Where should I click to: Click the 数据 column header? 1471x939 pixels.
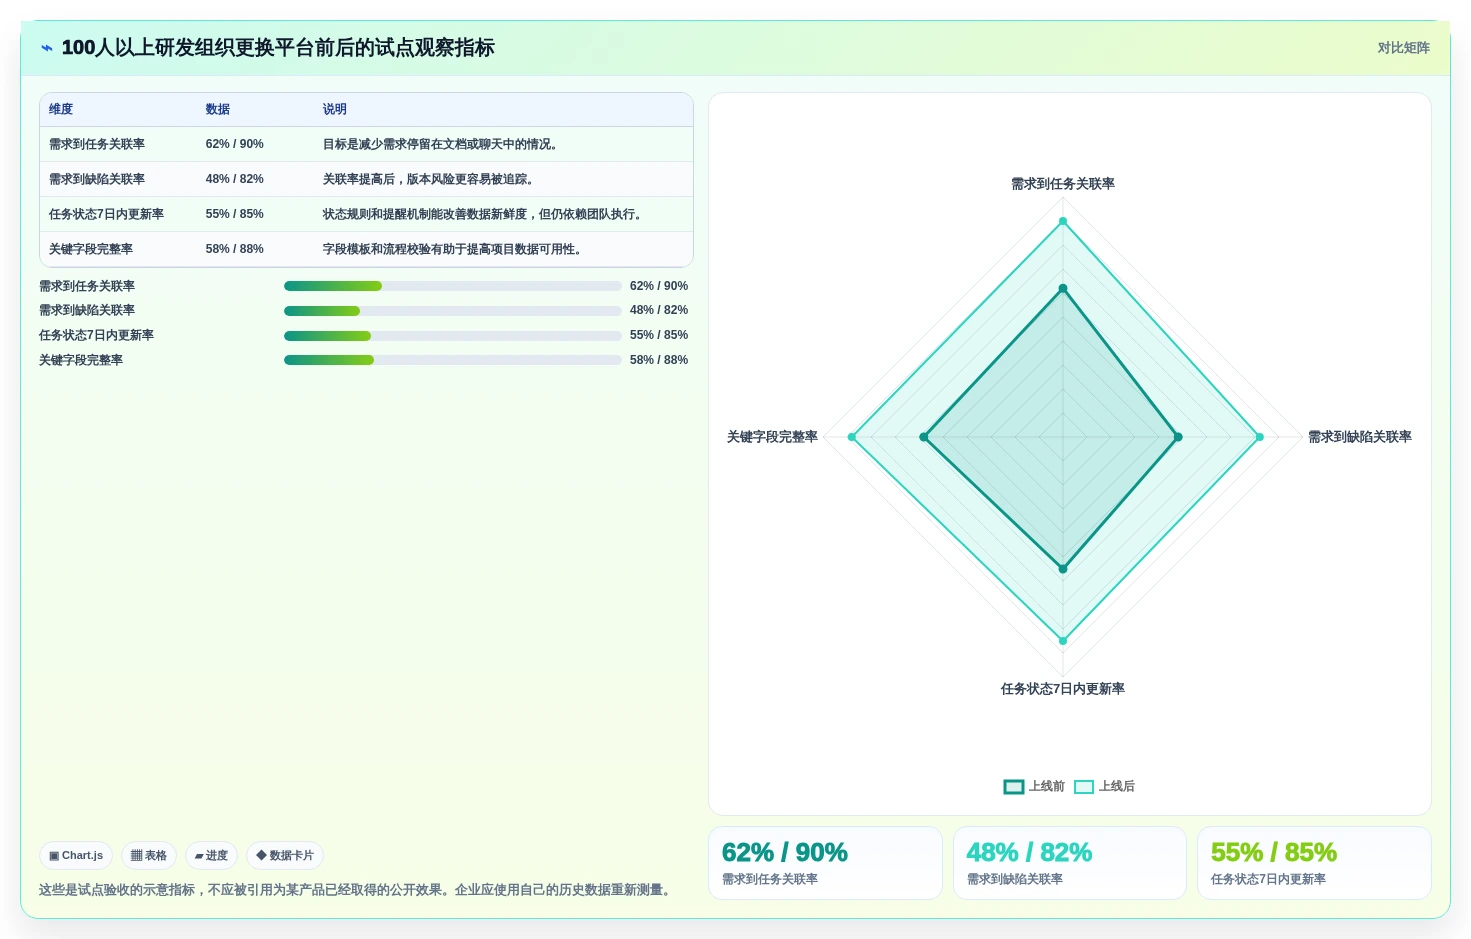218,110
